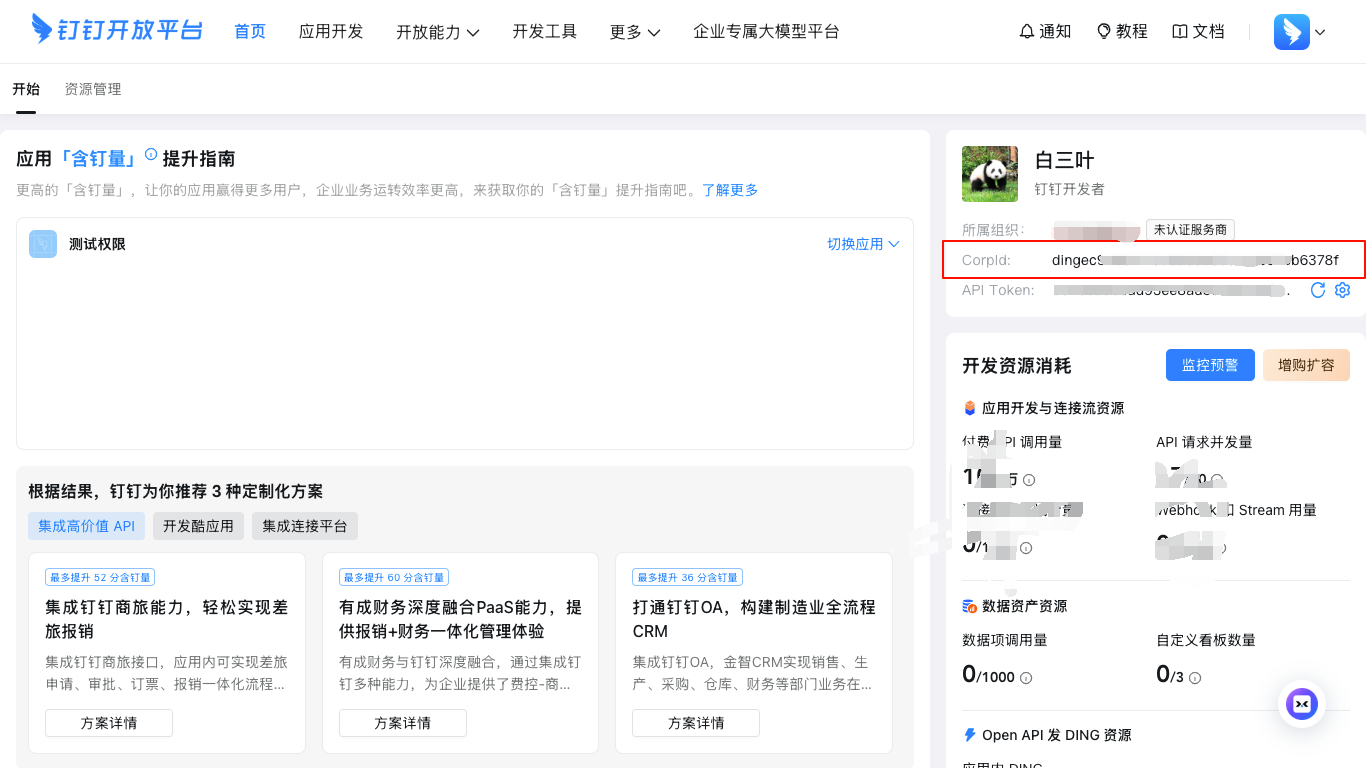Screen dimensions: 1366x768
Task: Click the CorpId value dingec…b6378f
Action: tap(1195, 260)
